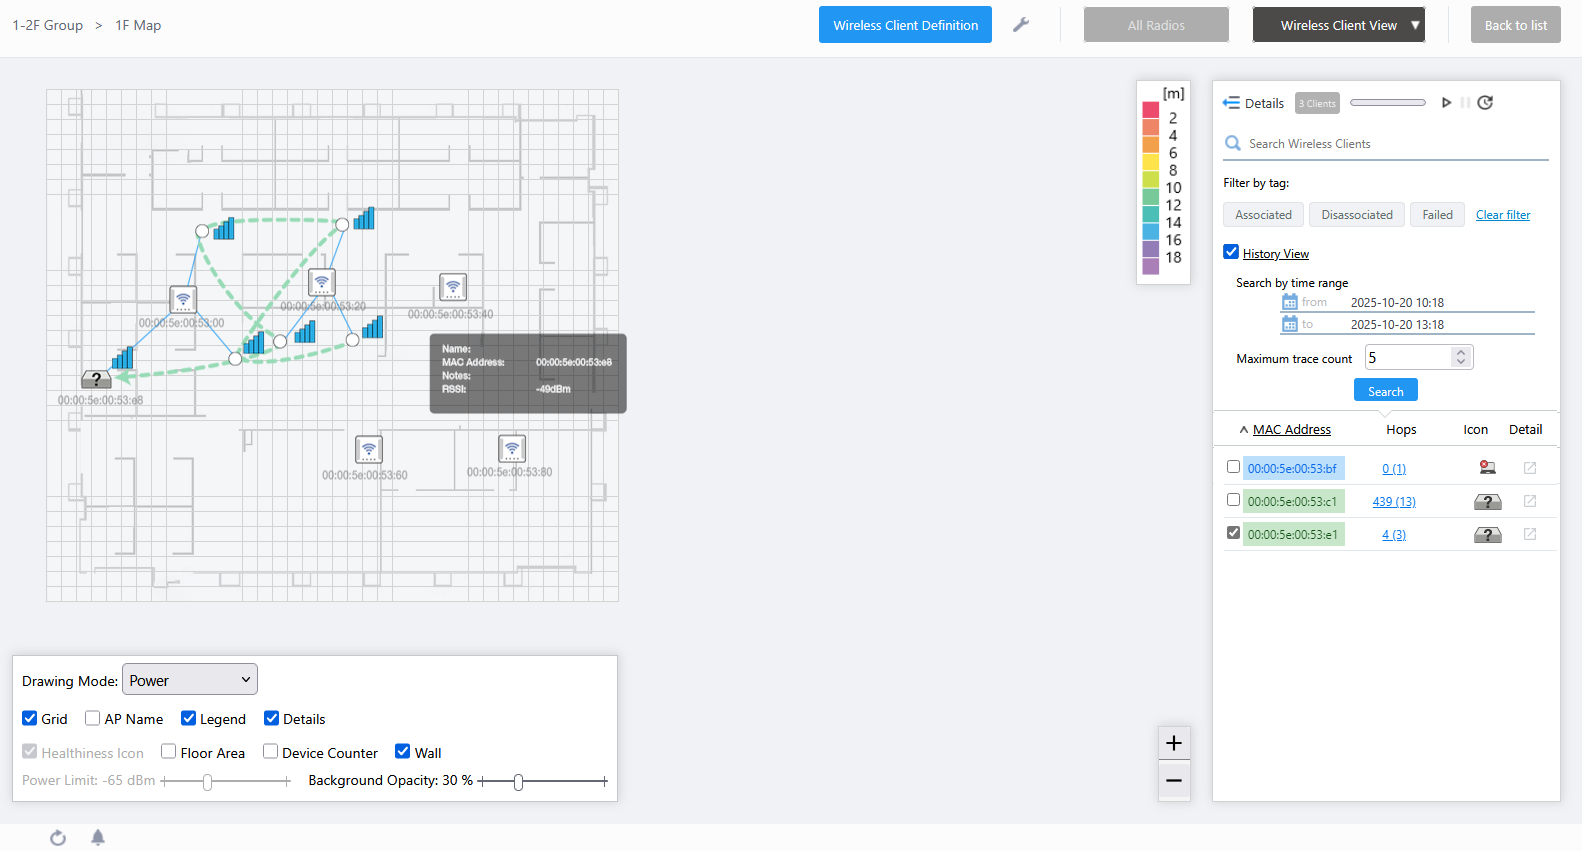Open the Drawing Mode dropdown
1582x851 pixels.
(190, 680)
